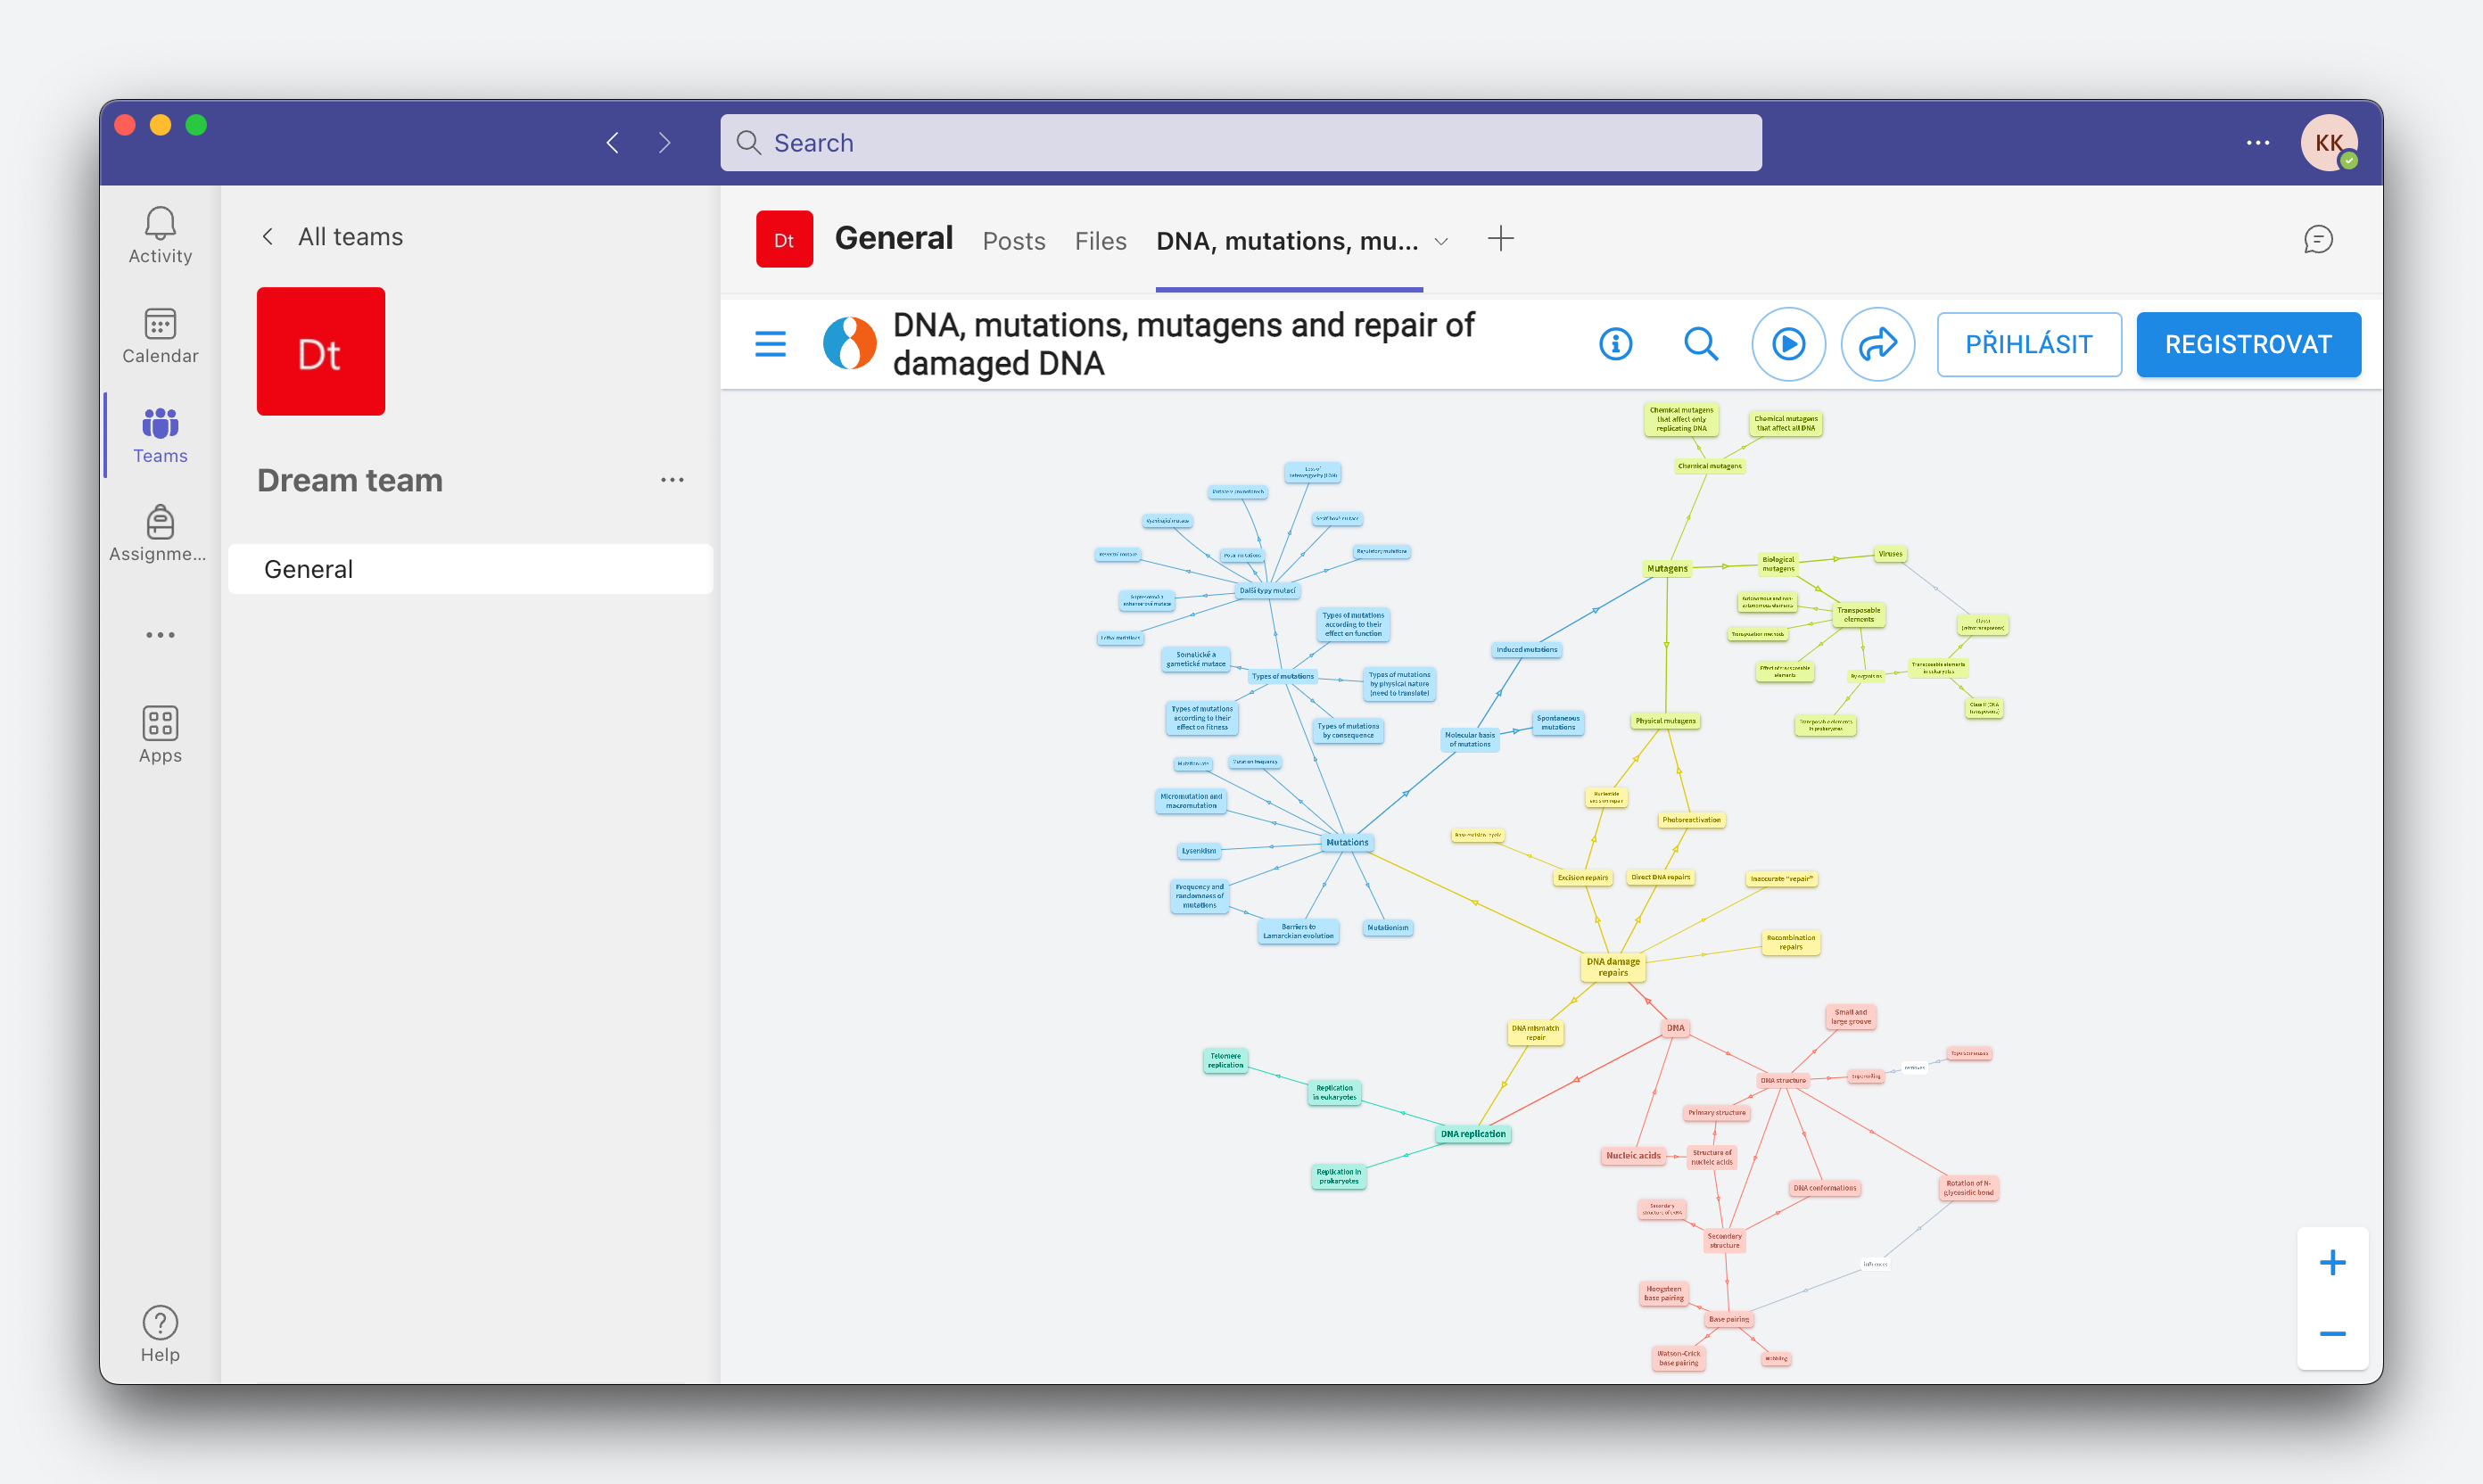
Task: Expand more apps ellipsis in the left sidebar
Action: [160, 635]
